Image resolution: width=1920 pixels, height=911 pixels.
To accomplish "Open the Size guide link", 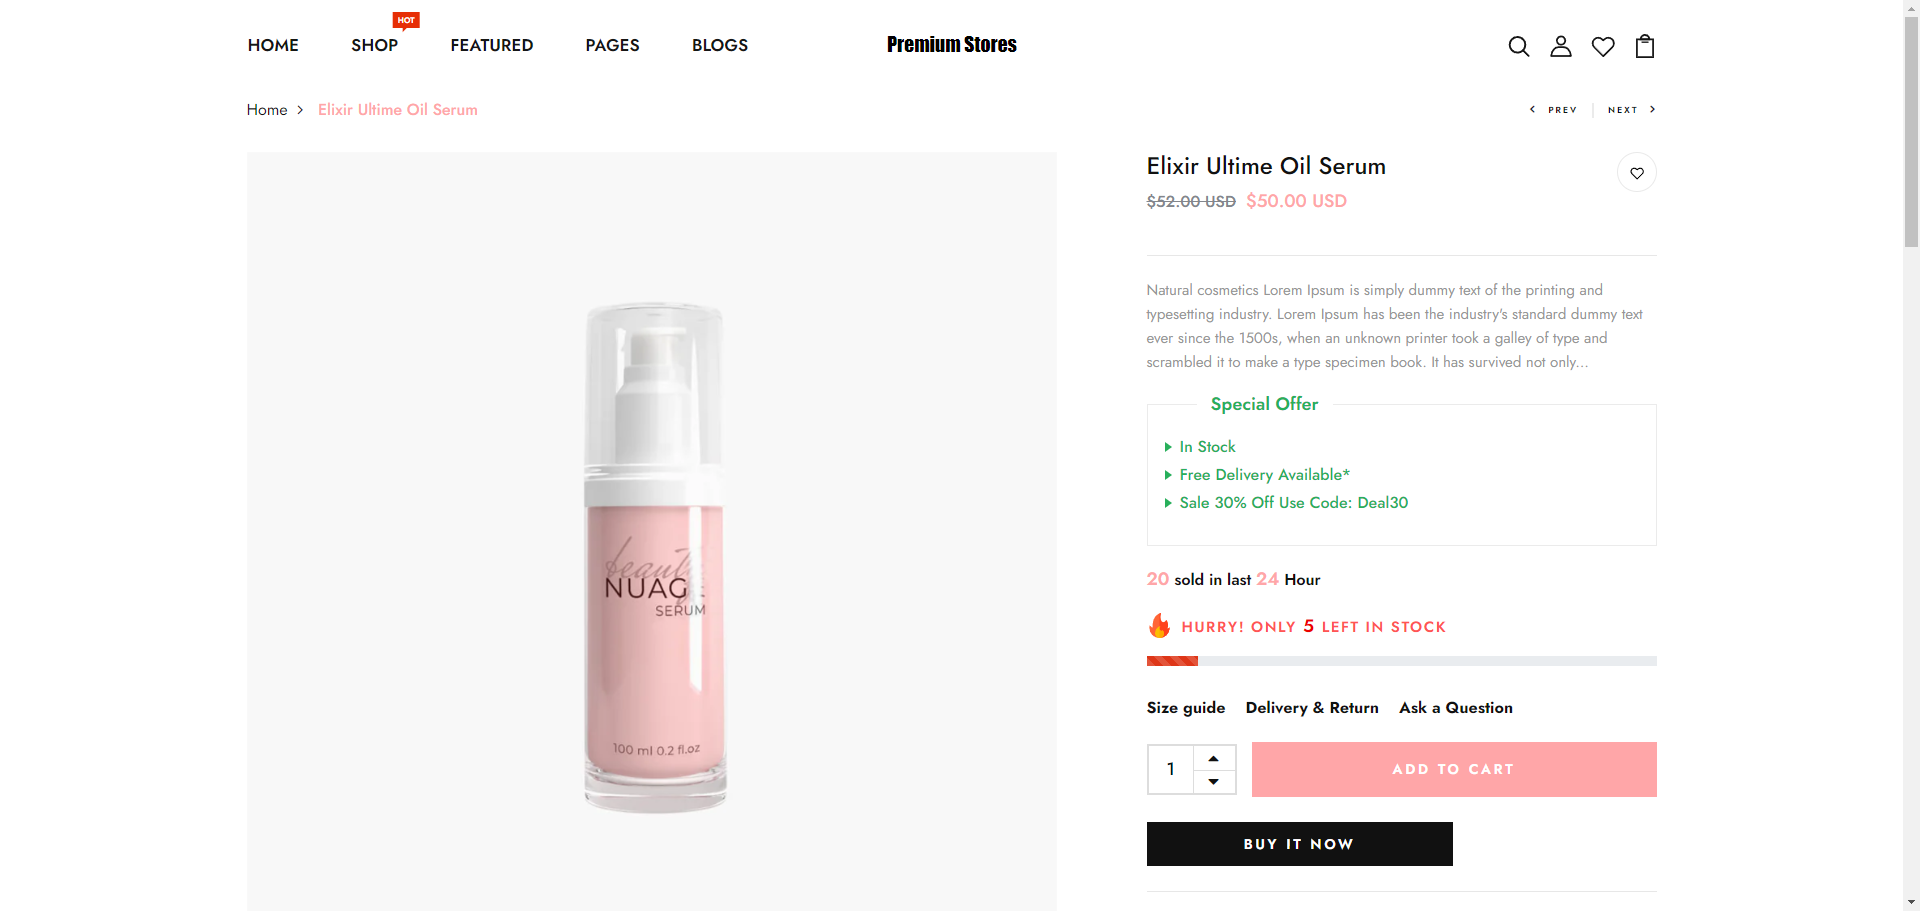I will pos(1185,708).
